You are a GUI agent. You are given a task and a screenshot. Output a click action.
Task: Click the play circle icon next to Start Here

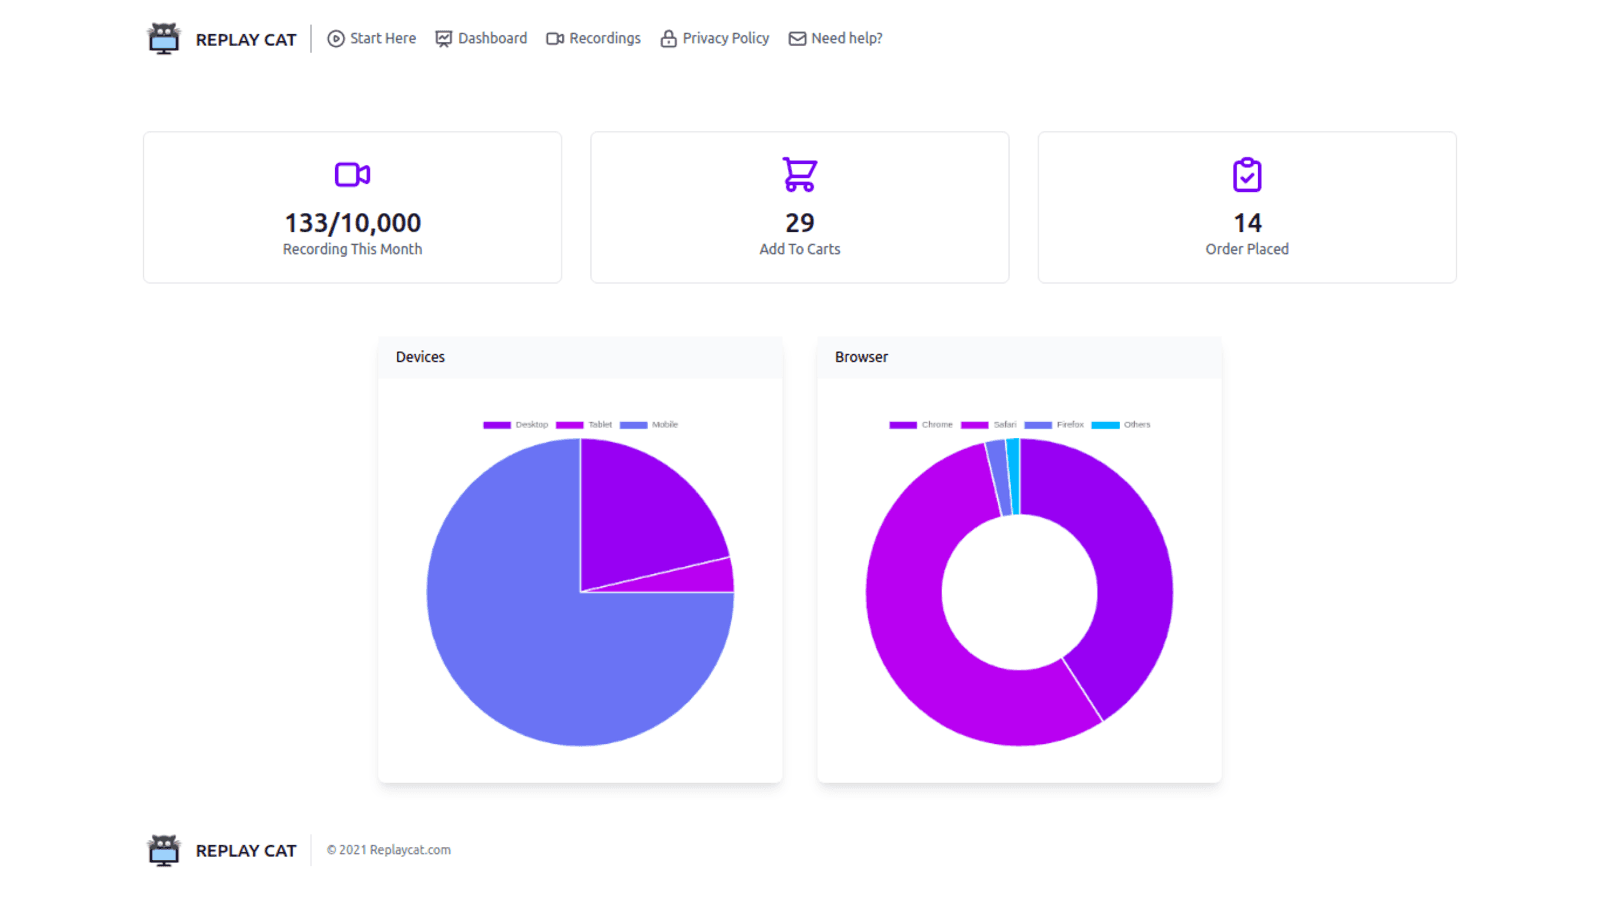[x=336, y=38]
